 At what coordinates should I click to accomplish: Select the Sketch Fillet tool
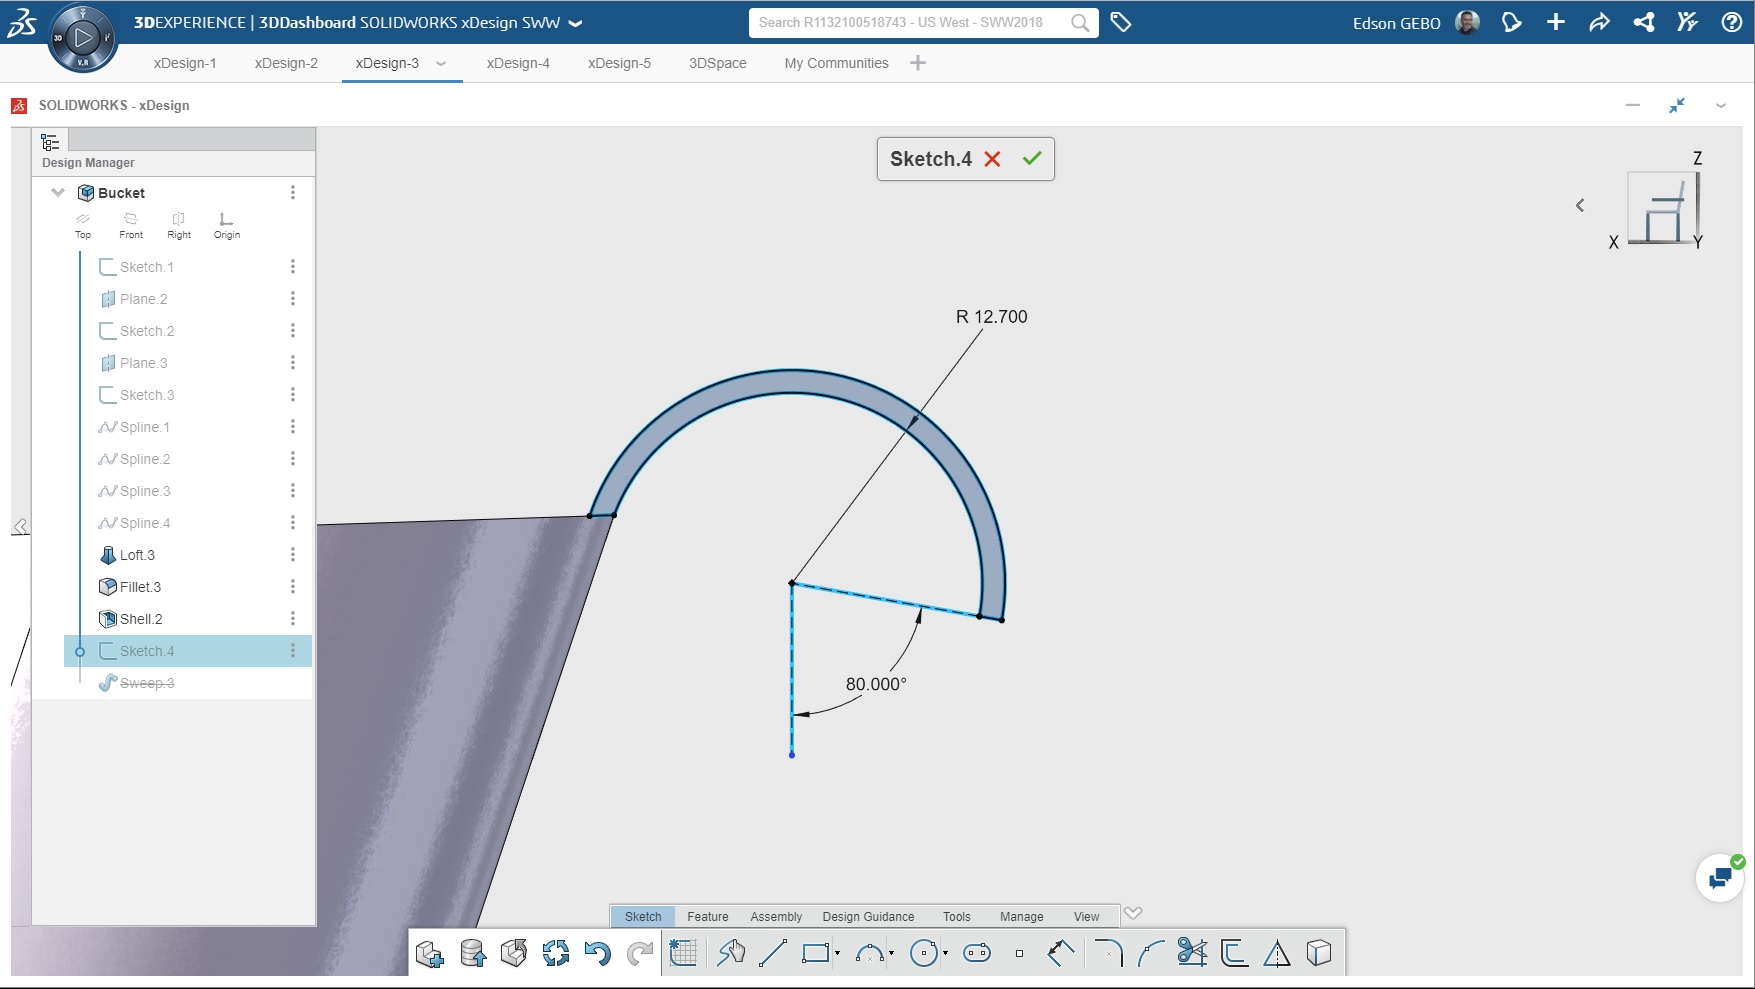click(x=1107, y=953)
